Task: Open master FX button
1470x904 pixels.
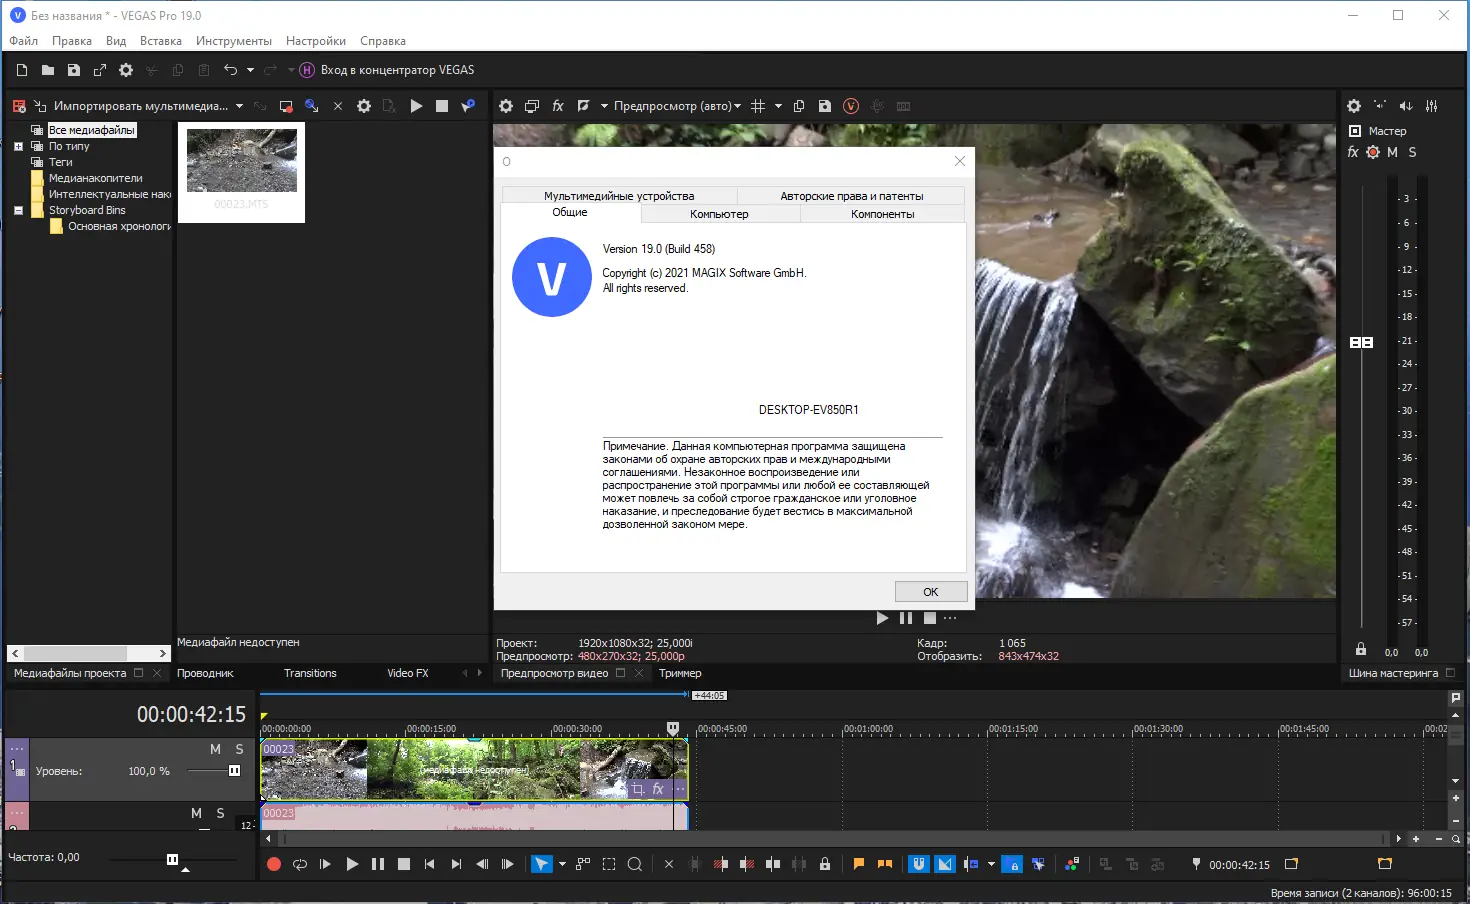Action: (x=1353, y=152)
